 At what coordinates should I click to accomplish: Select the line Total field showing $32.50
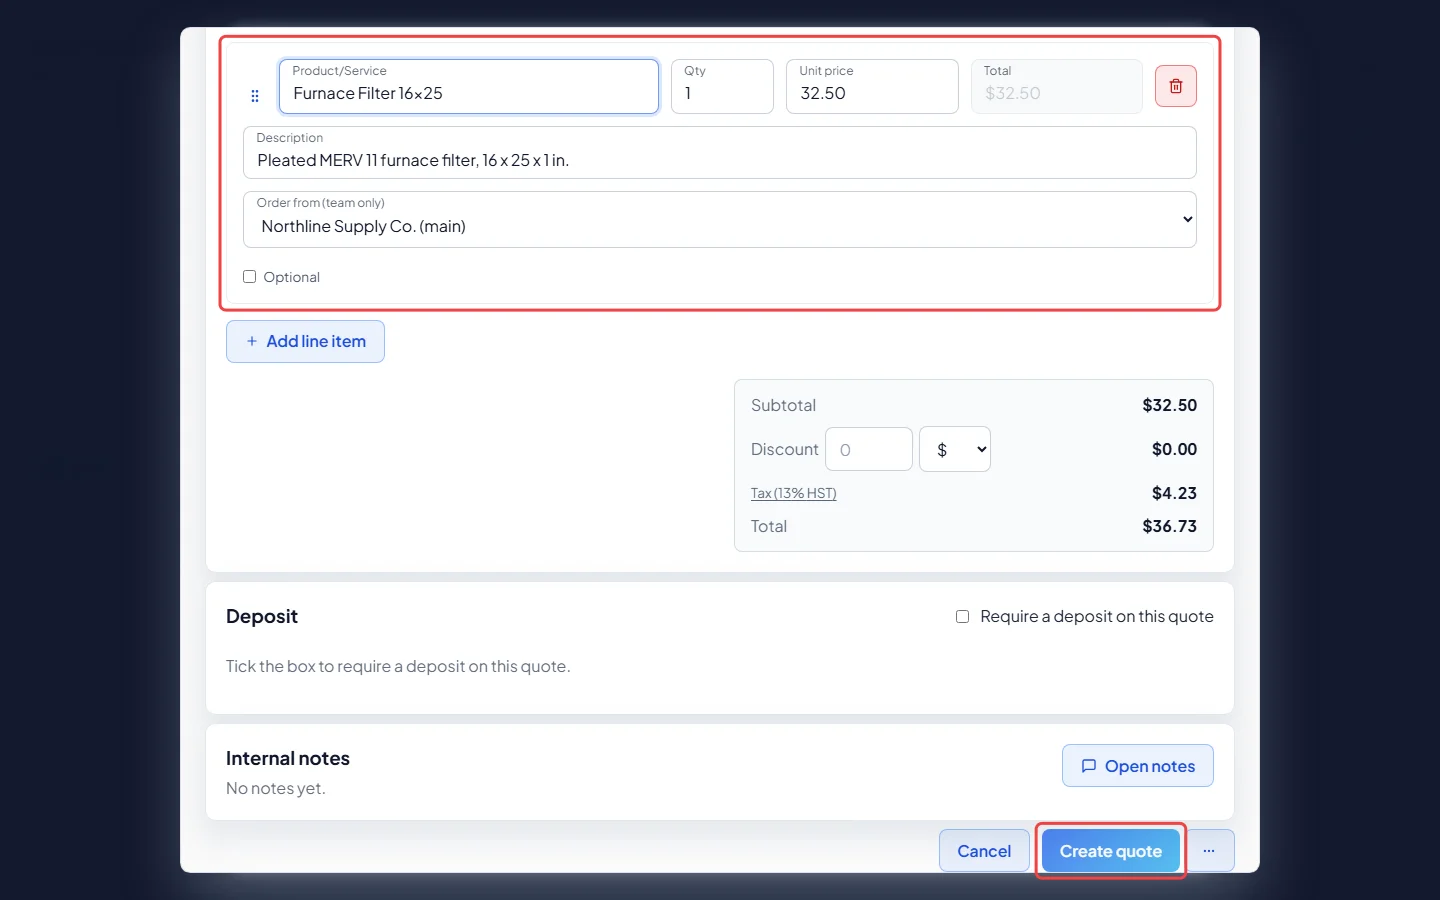[x=1057, y=86]
